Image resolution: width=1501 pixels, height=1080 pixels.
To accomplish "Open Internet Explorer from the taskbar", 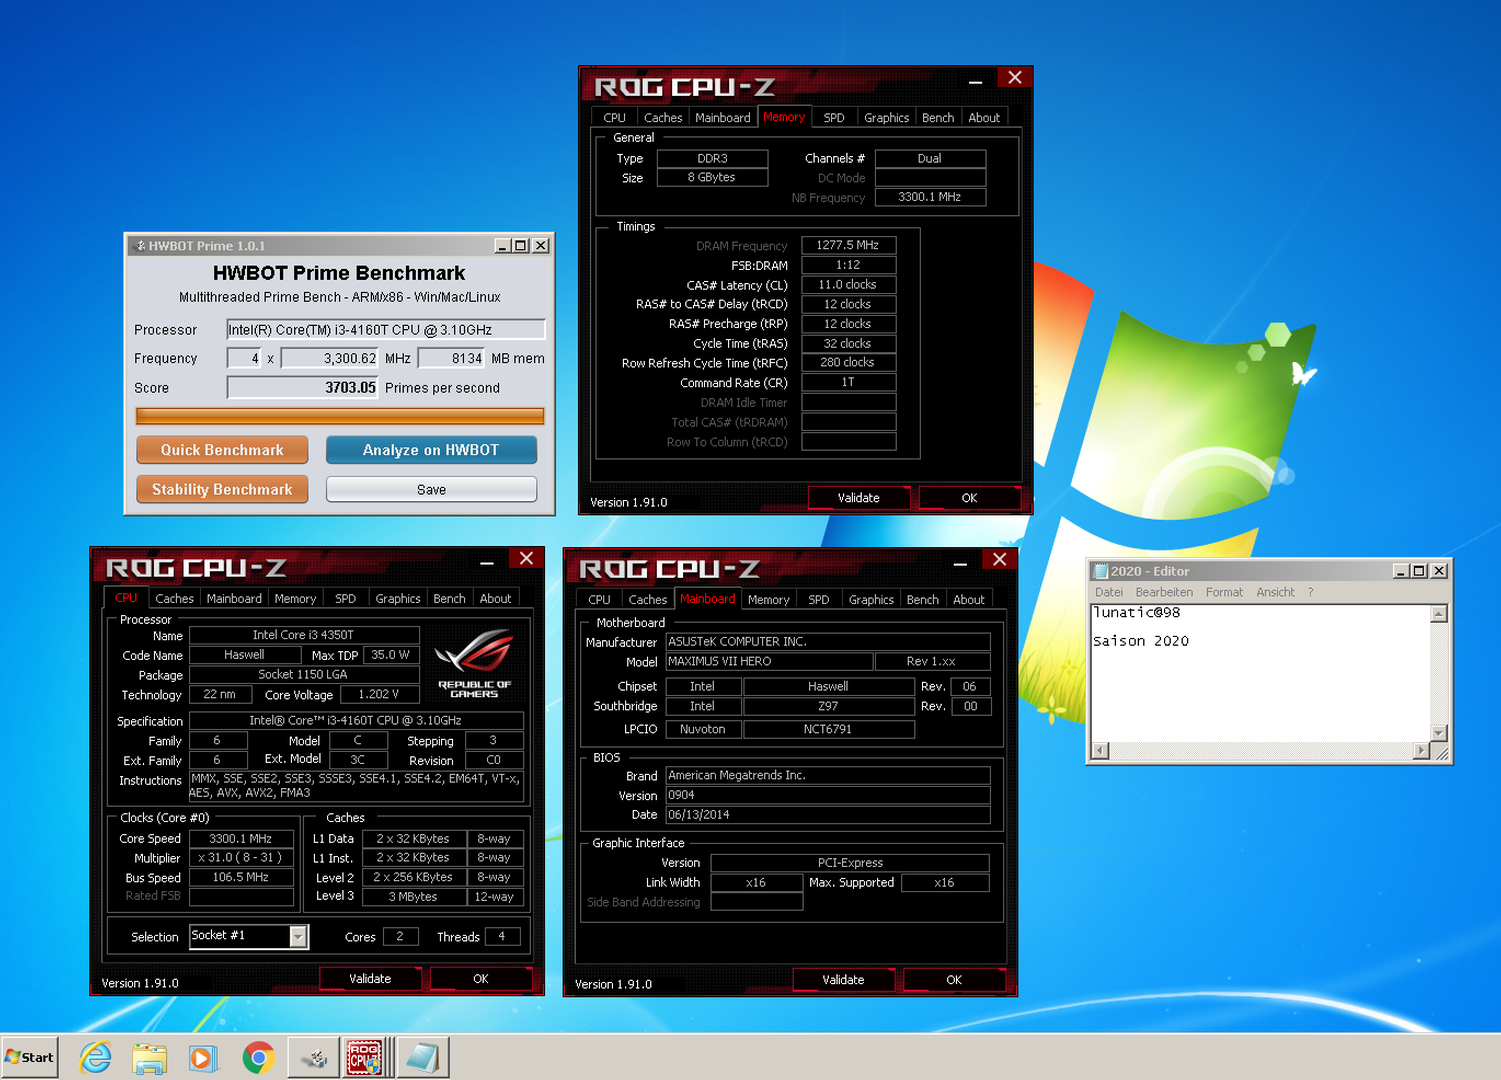I will 96,1057.
